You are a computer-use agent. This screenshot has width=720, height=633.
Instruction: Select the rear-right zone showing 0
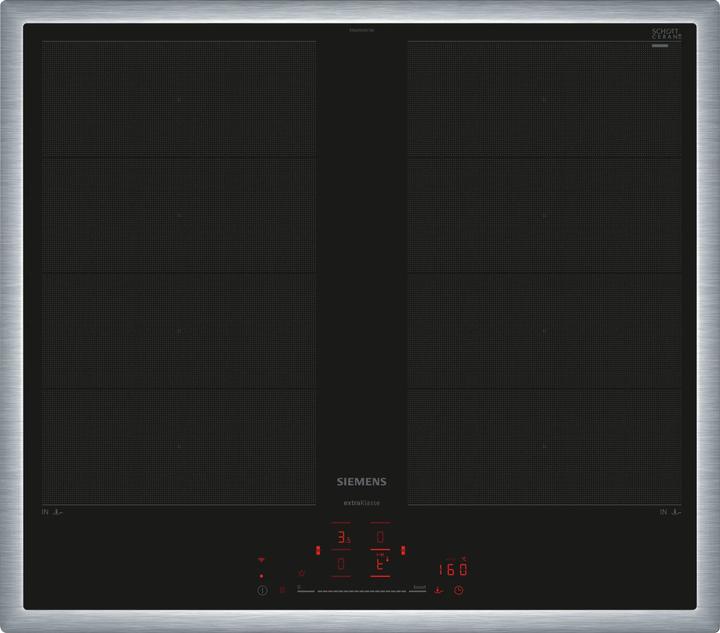[380, 538]
